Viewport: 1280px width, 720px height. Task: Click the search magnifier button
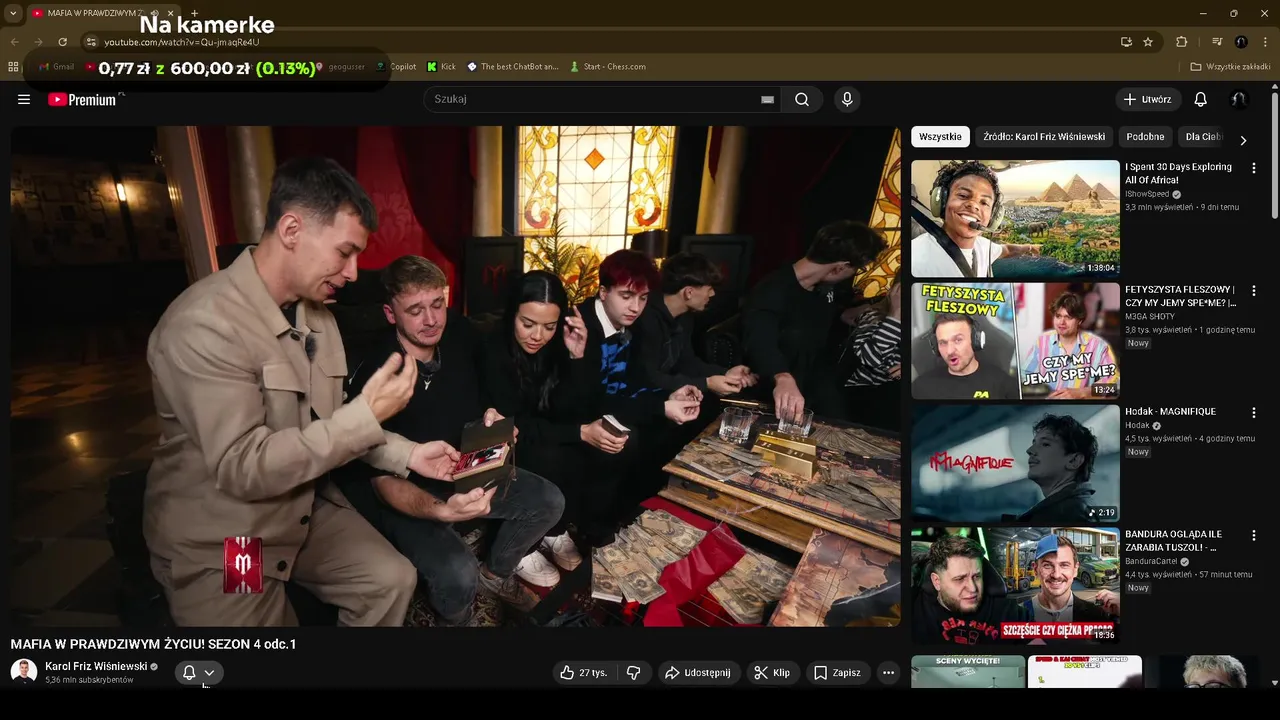tap(802, 99)
